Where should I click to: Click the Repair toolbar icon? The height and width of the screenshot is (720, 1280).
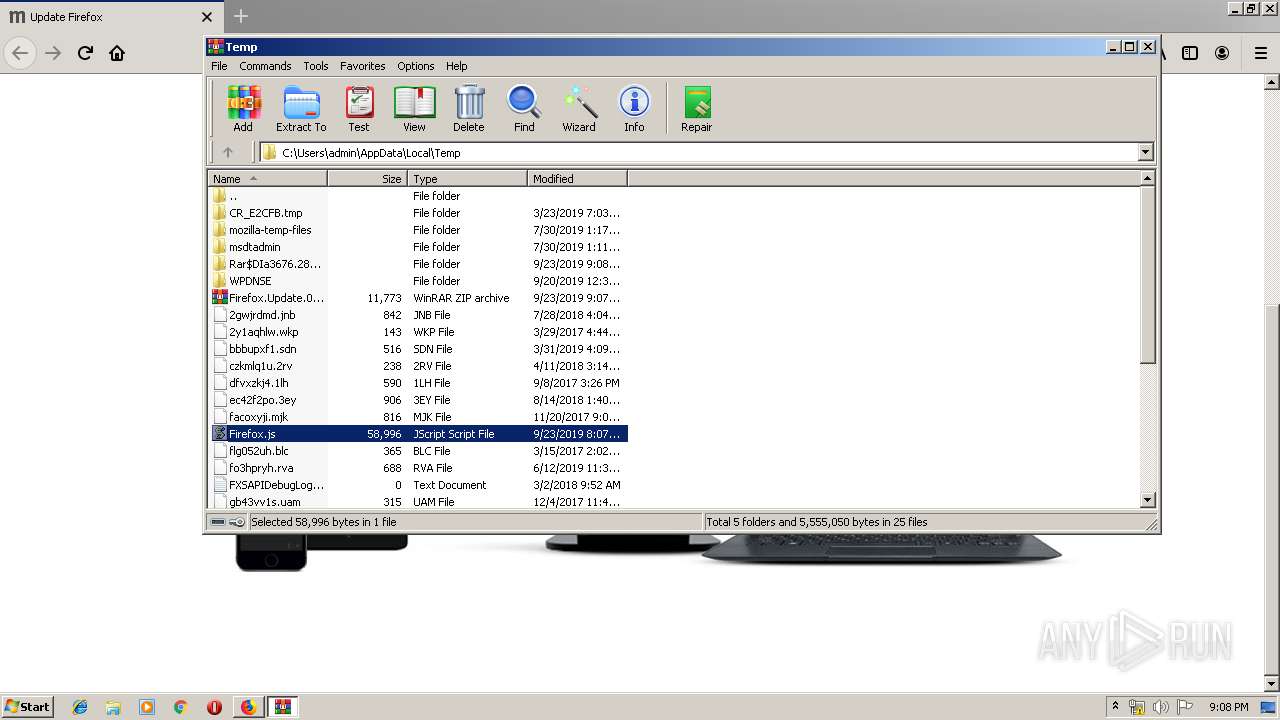coord(697,108)
